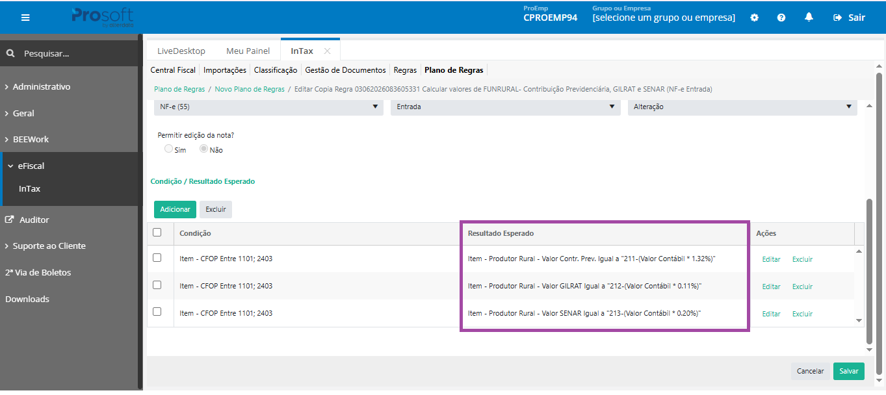Open 2ª Via de Boletos
Screen dimensions: 886x395
(38, 272)
